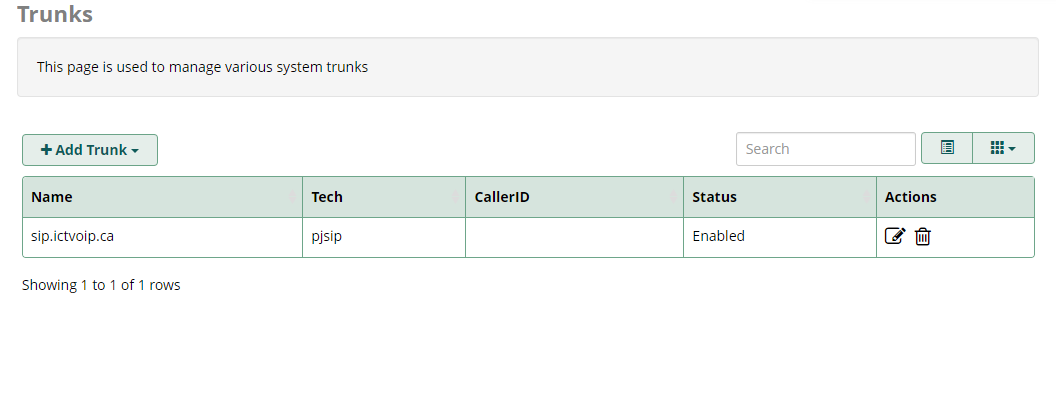The height and width of the screenshot is (398, 1056).
Task: Select the Actions column header
Action: [911, 197]
